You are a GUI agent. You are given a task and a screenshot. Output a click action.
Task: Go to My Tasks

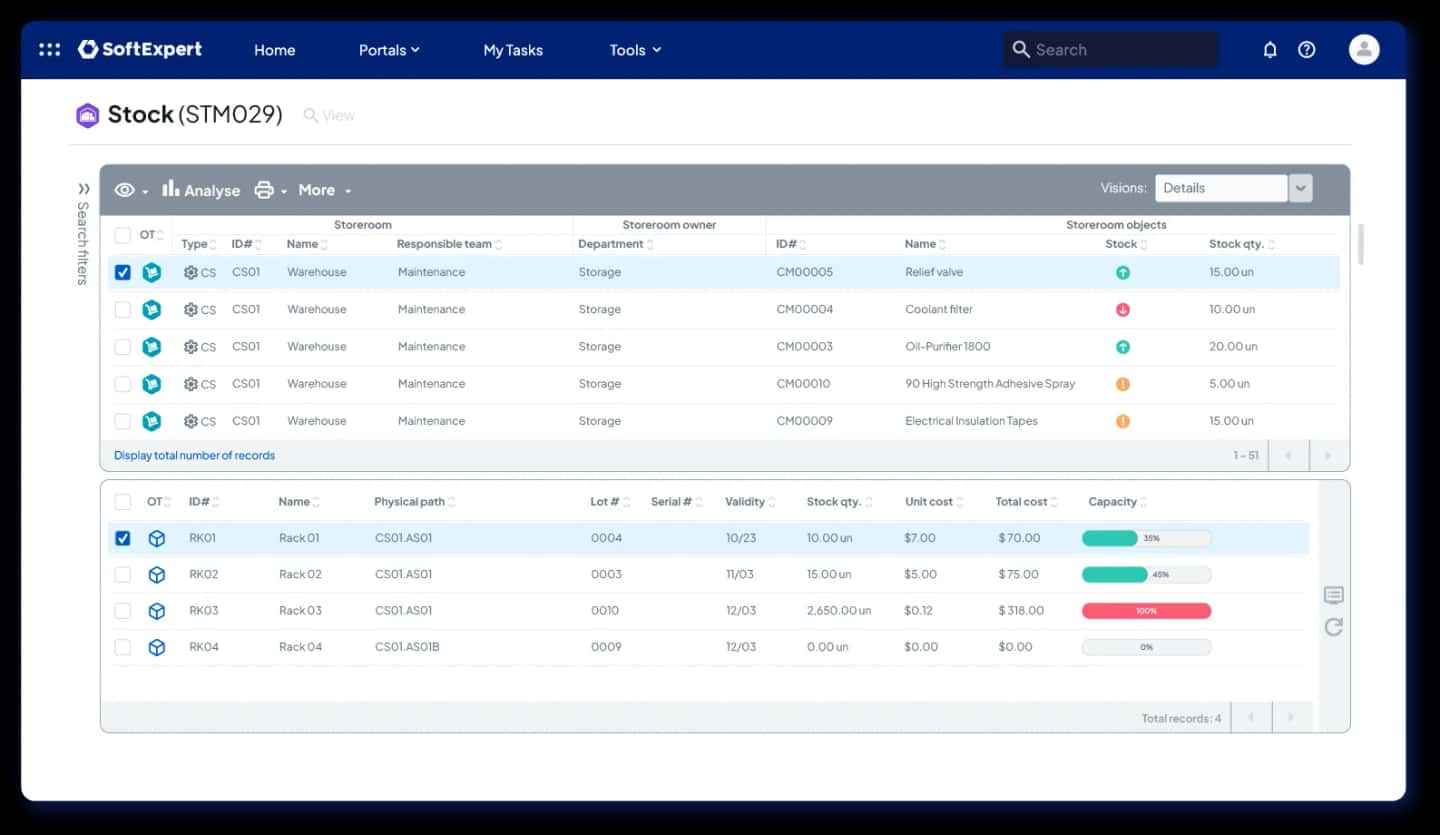pos(513,50)
